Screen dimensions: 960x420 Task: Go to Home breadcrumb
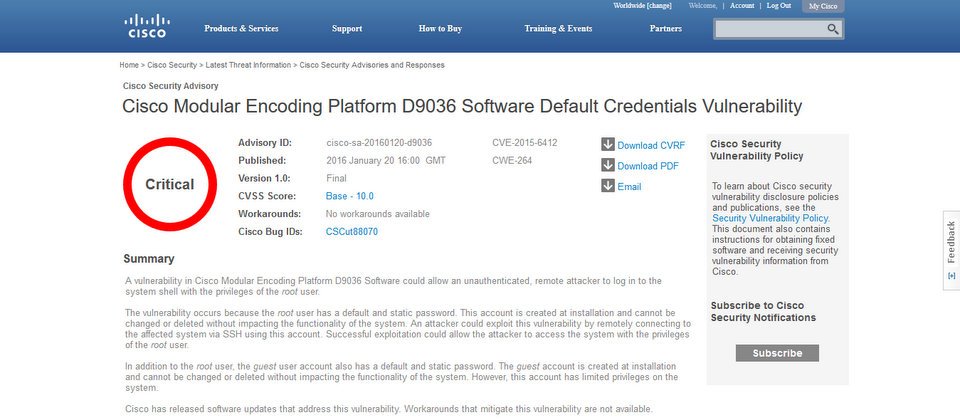coord(129,65)
